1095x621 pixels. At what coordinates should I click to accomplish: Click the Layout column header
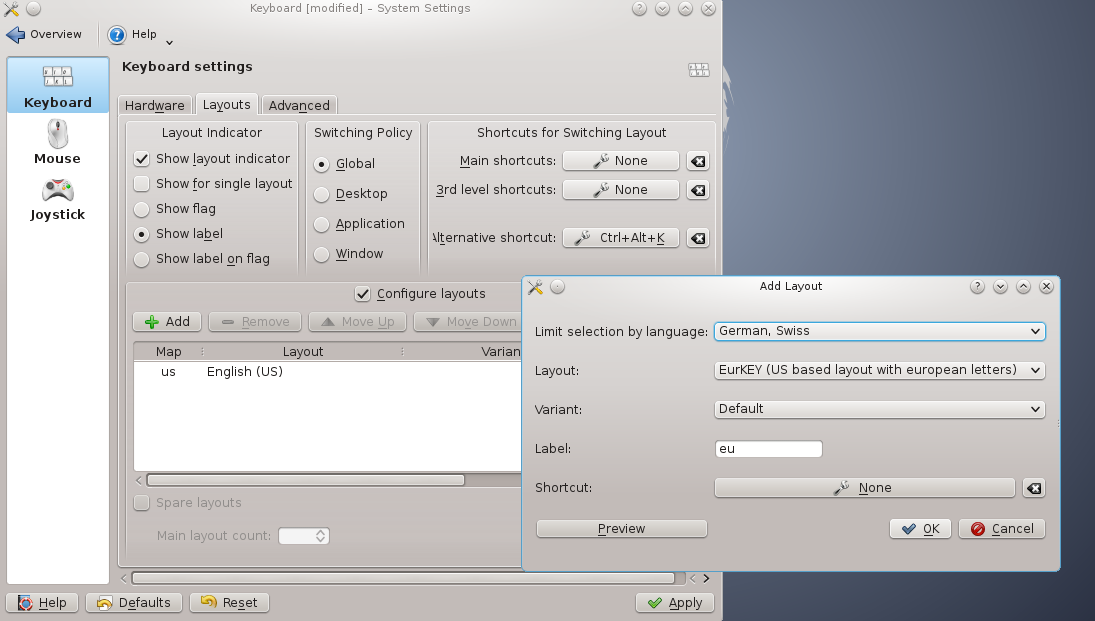click(302, 351)
